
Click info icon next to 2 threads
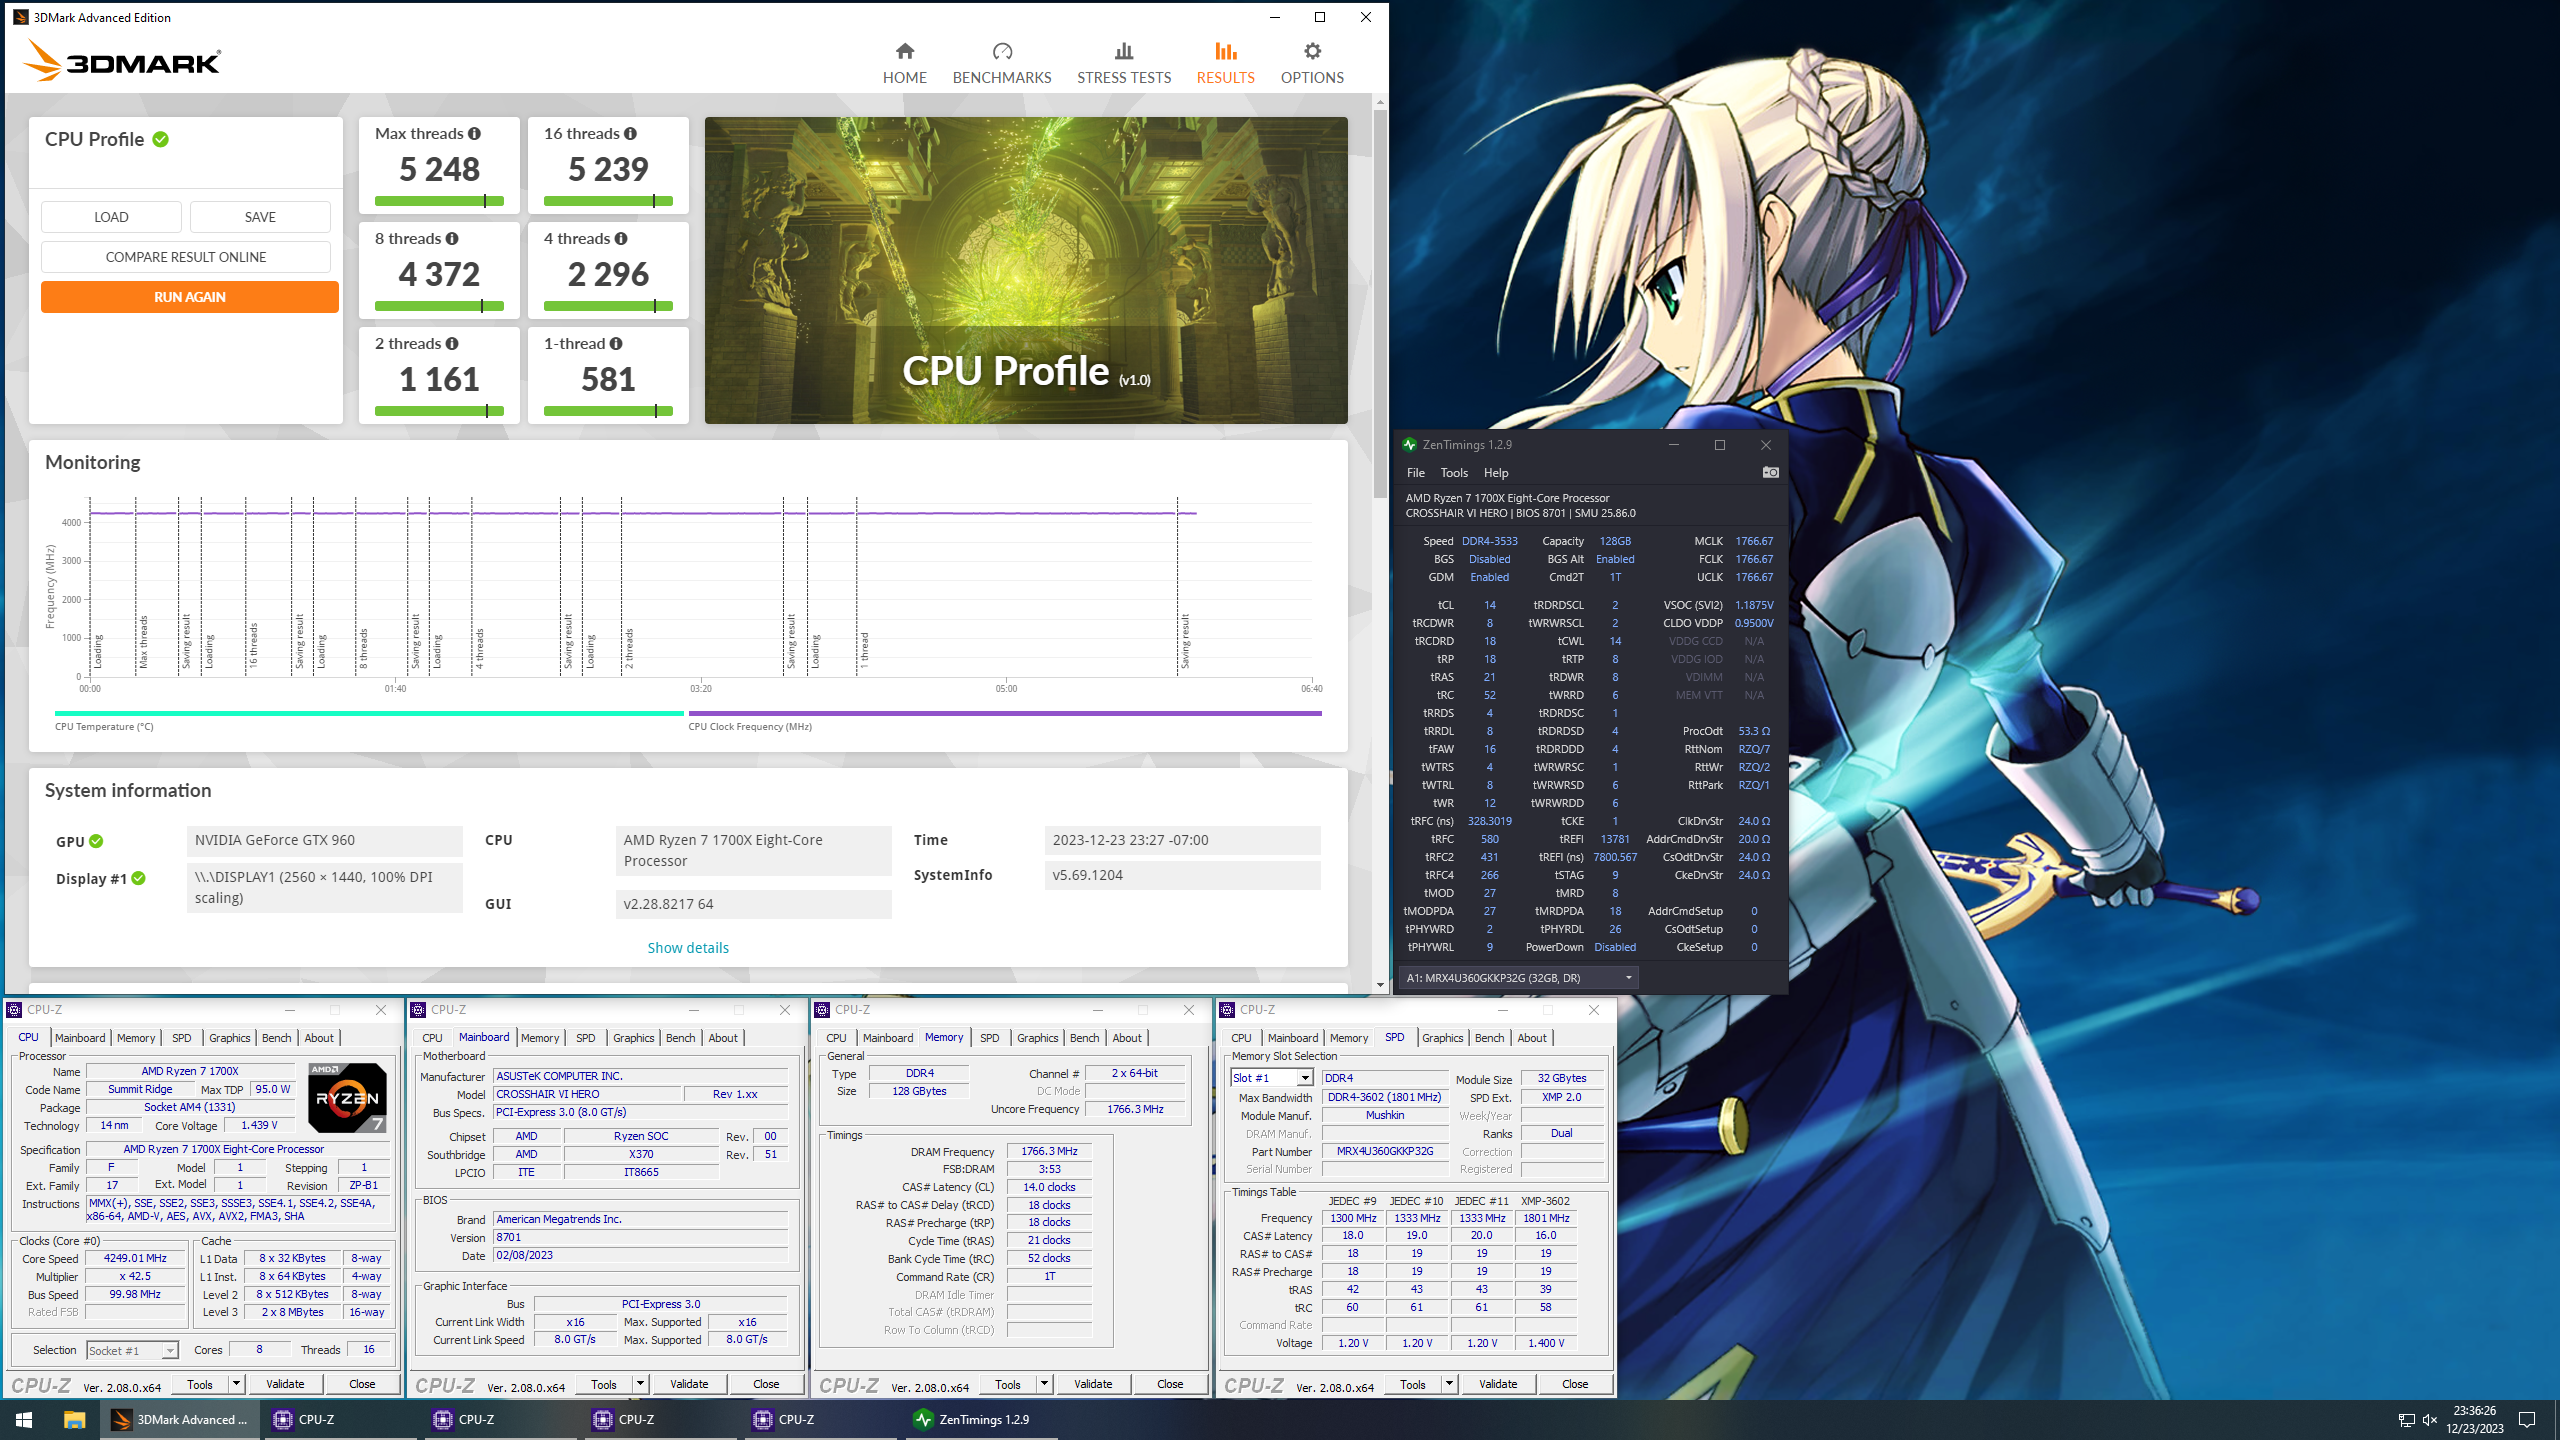452,343
